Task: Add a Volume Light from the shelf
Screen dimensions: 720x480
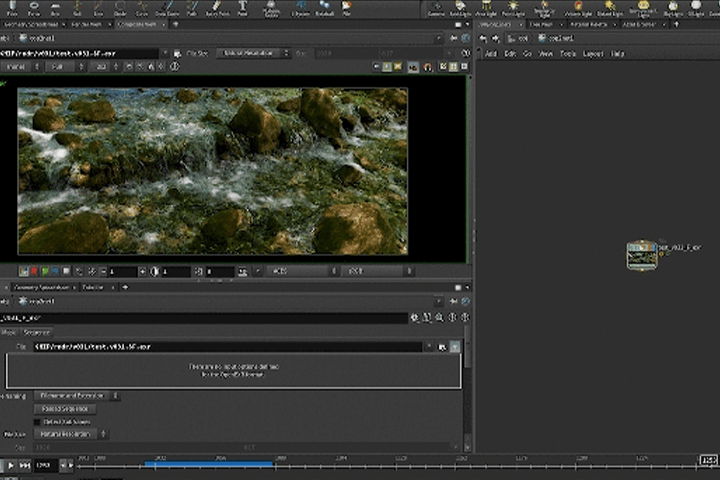Action: pos(578,8)
